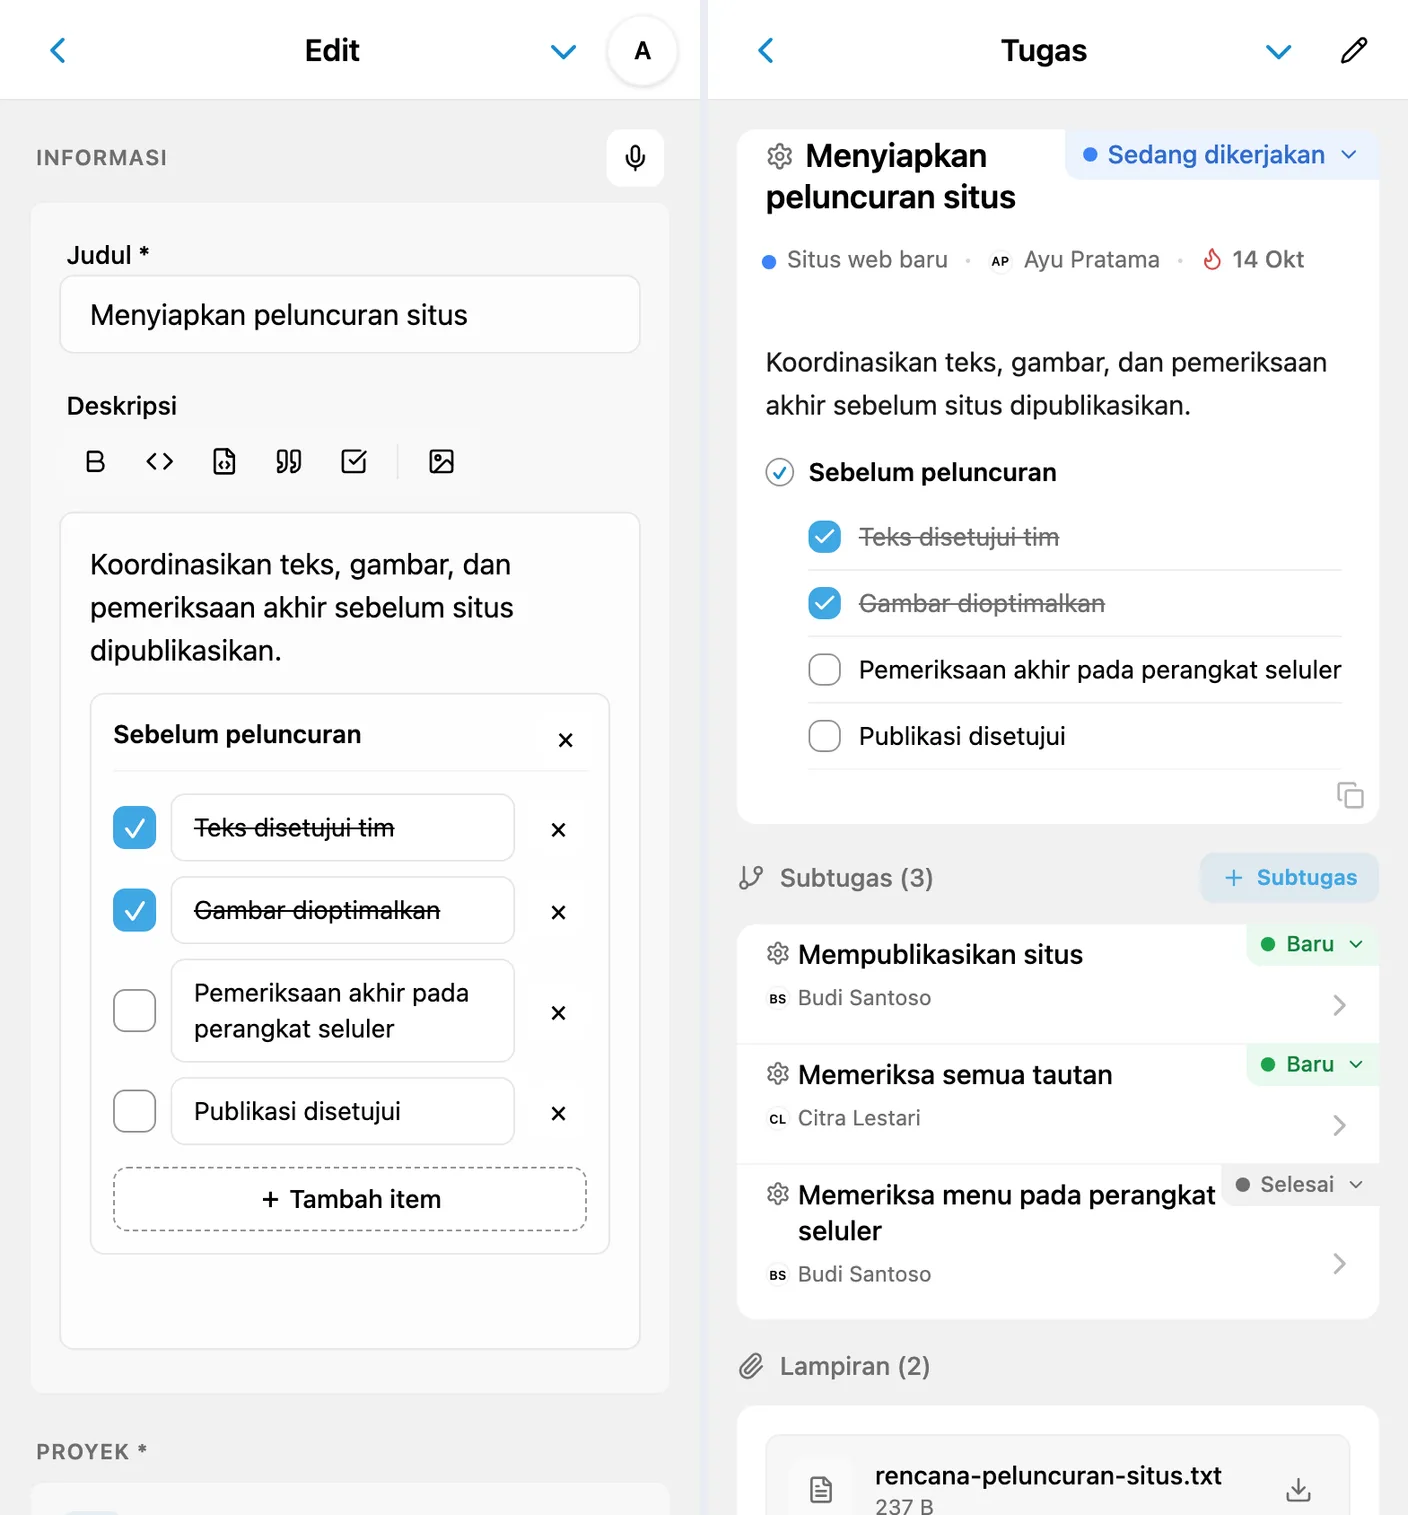The width and height of the screenshot is (1408, 1515).
Task: Click the '+ Tambah item' button
Action: click(x=350, y=1199)
